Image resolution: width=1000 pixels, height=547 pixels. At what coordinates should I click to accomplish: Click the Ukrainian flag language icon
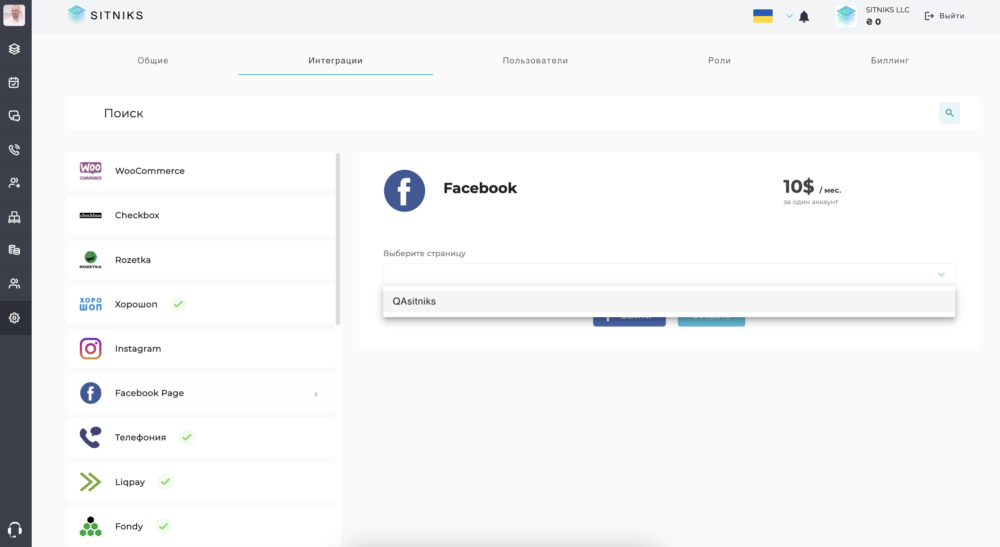click(x=763, y=16)
